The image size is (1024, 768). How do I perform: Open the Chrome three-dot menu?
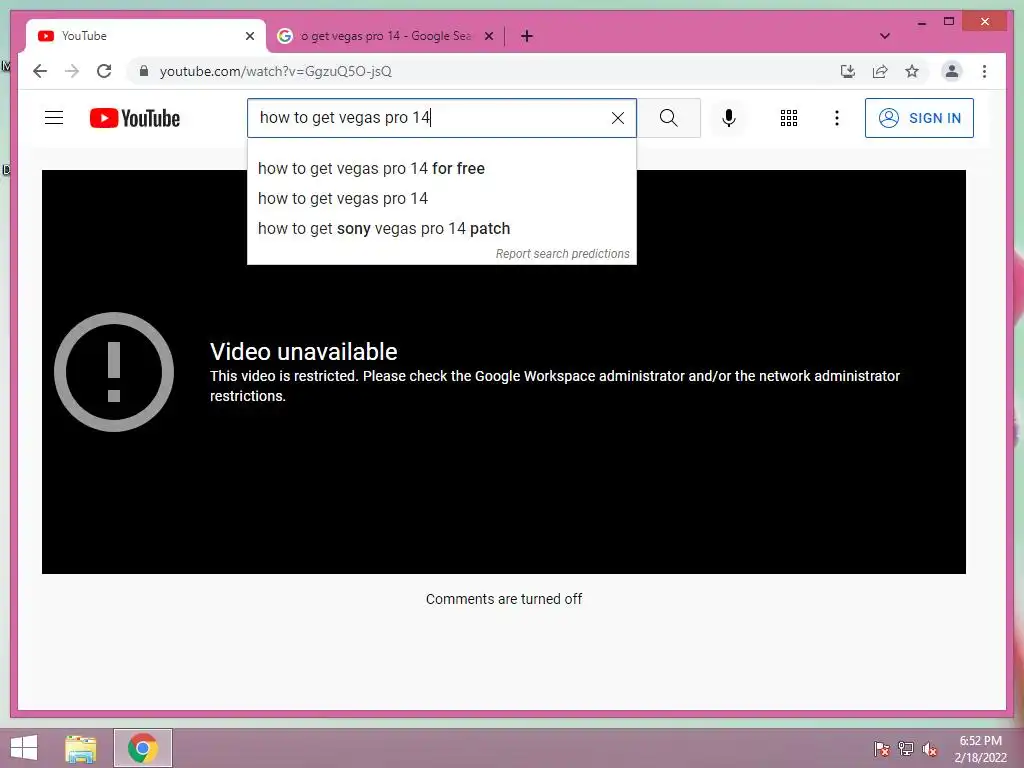[984, 71]
